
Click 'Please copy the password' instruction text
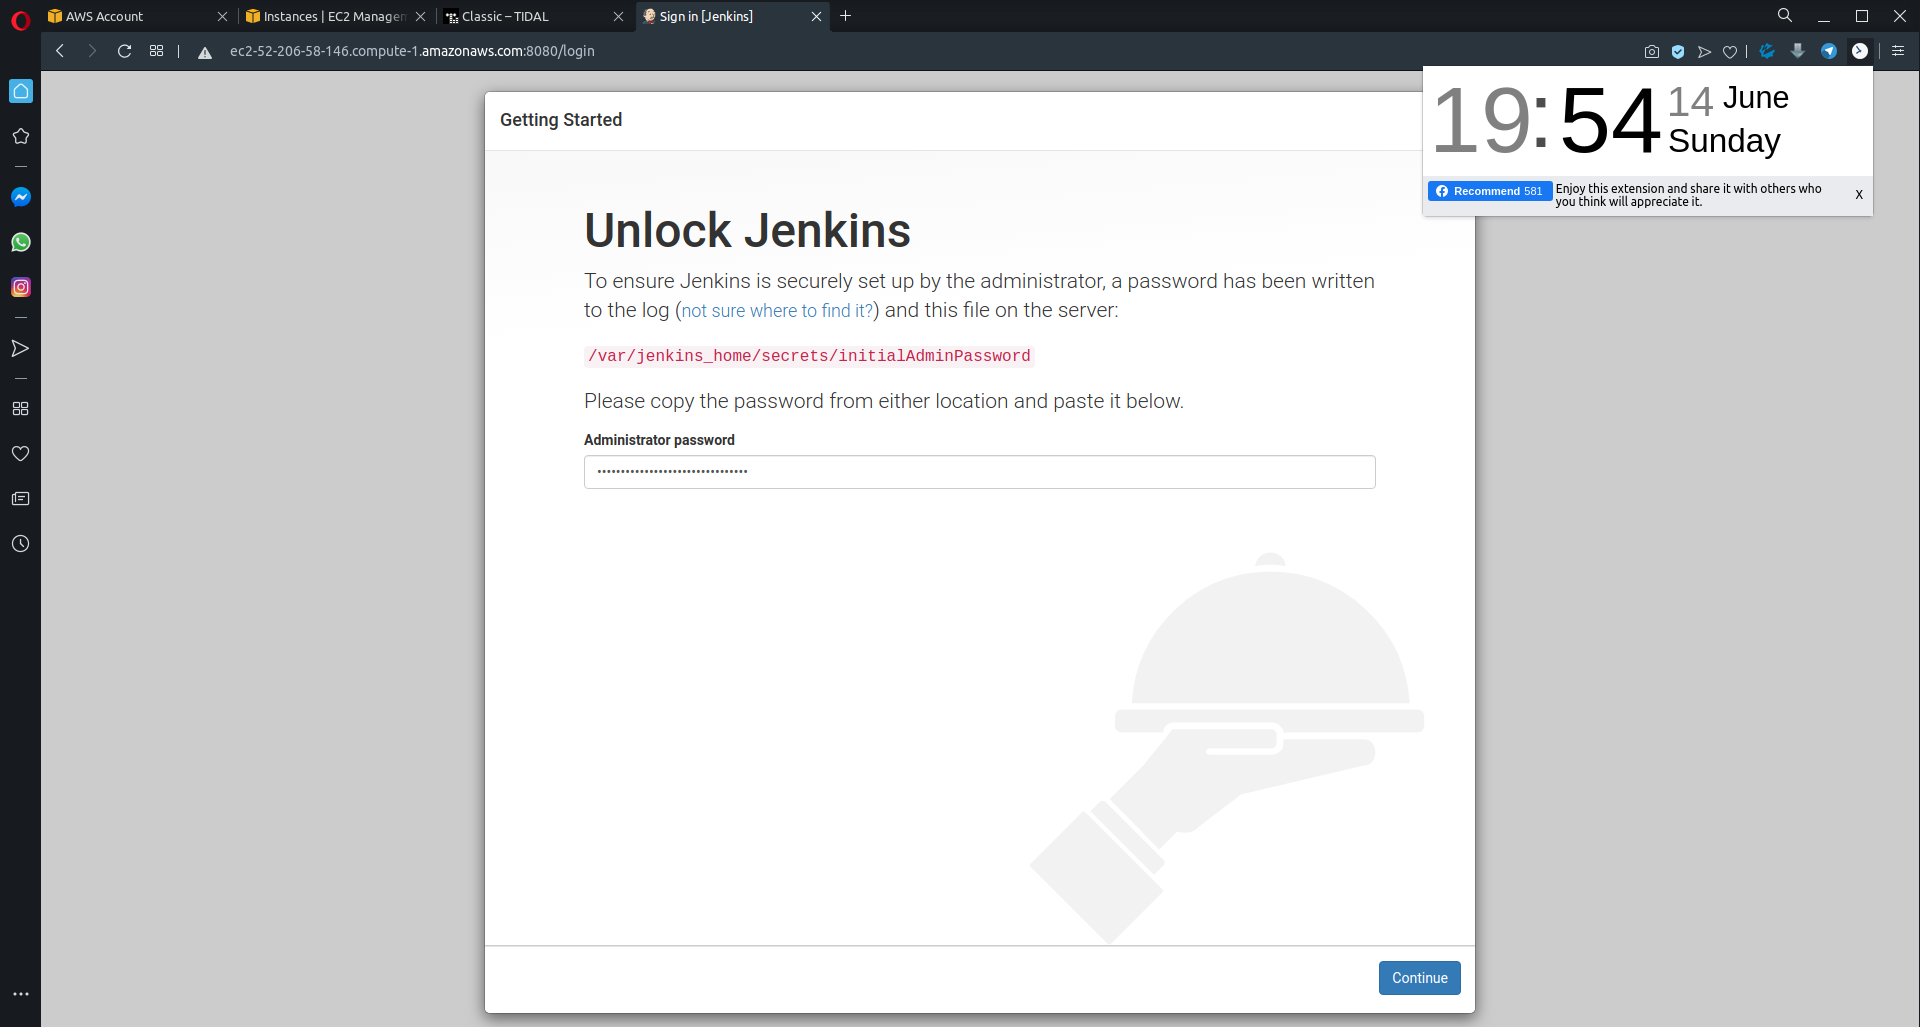tap(884, 401)
